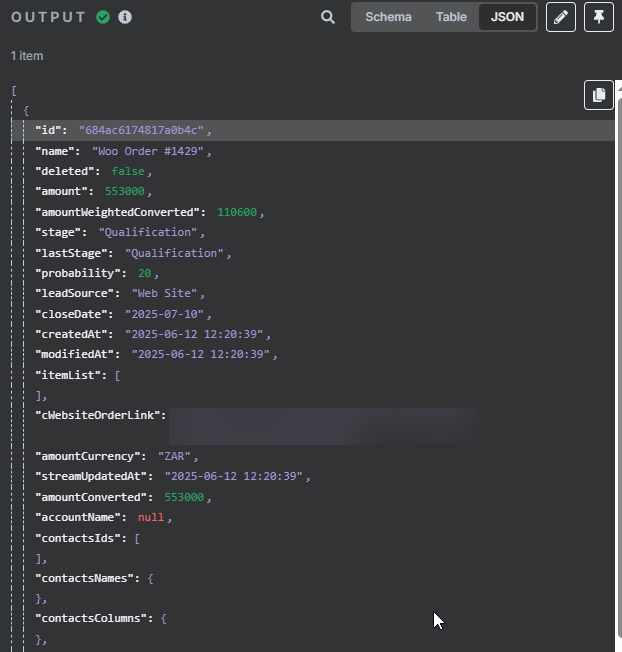Screen dimensions: 622x652
Task: Switch to the Table view tab
Action: tap(451, 17)
